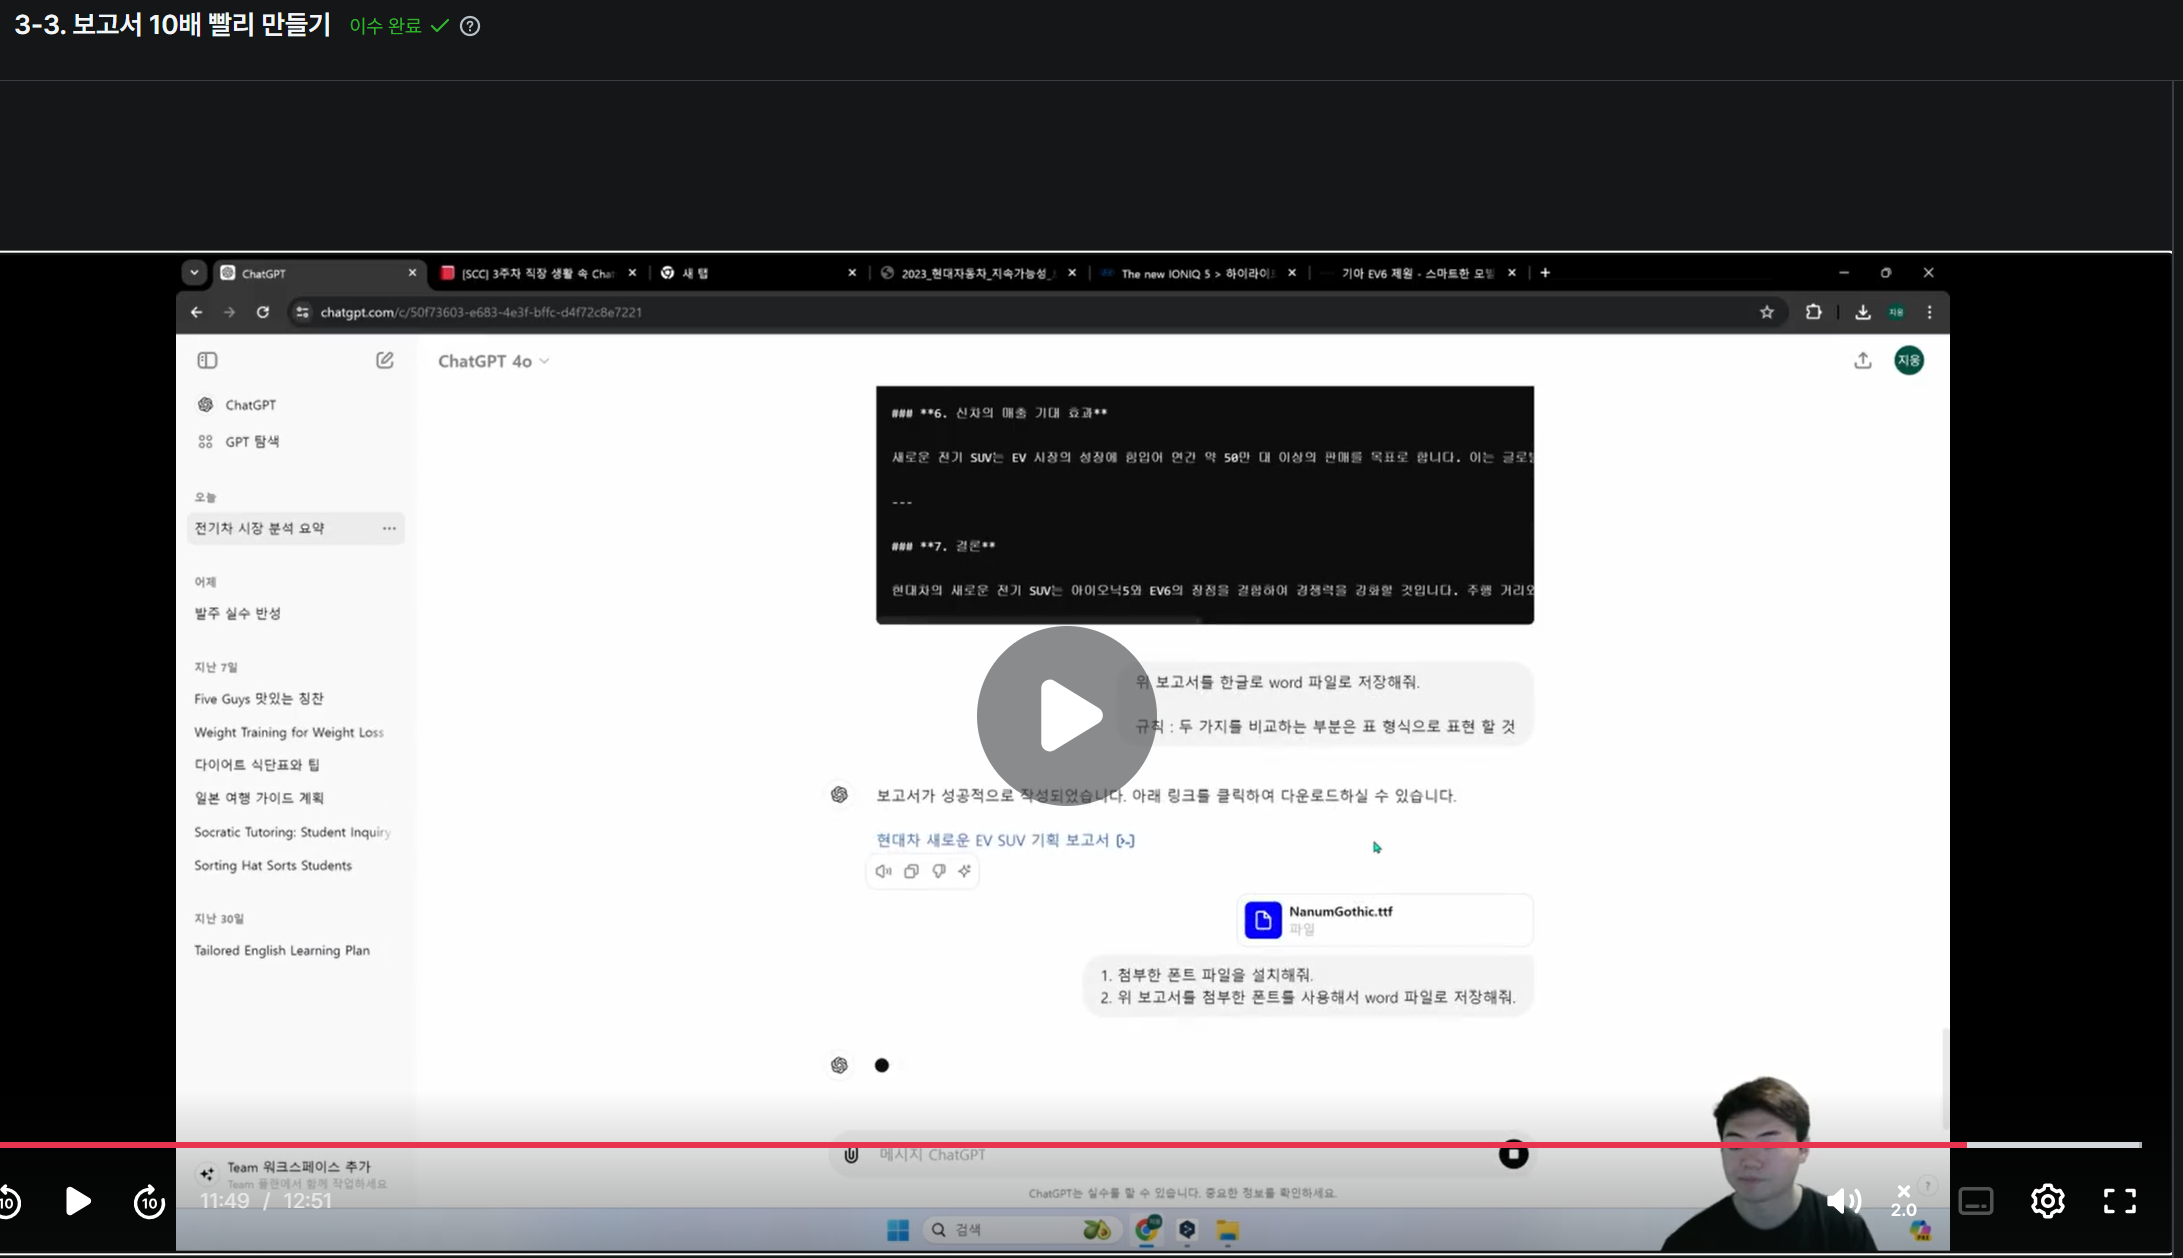
Task: Open the video player settings gear
Action: [2048, 1201]
